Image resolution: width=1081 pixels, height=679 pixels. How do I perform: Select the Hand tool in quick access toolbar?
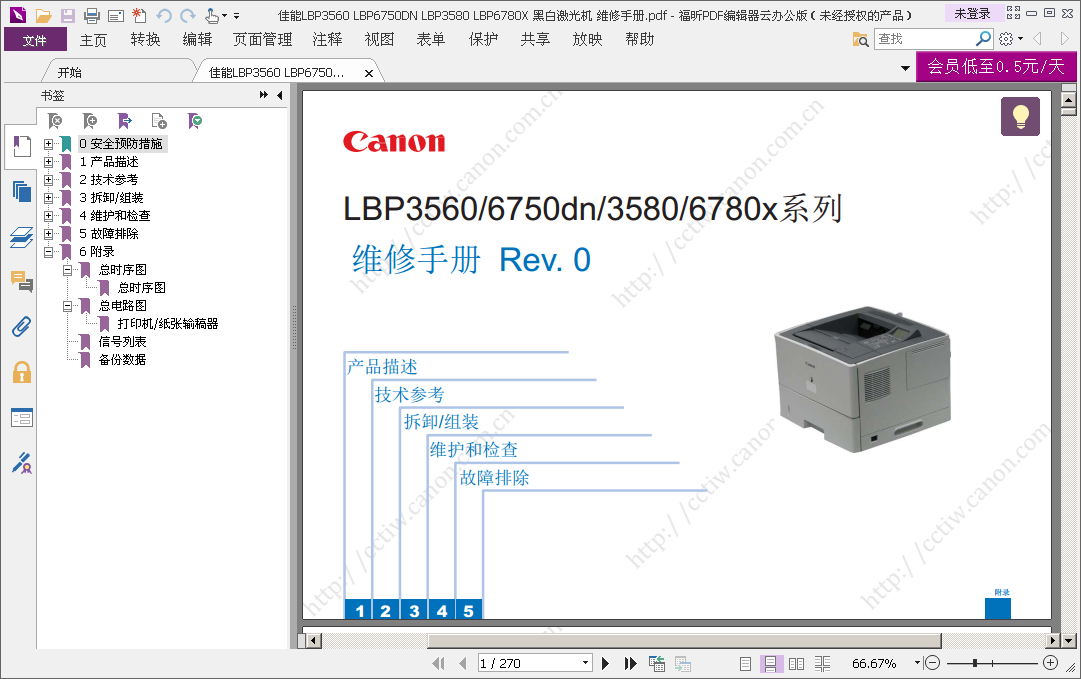[212, 15]
